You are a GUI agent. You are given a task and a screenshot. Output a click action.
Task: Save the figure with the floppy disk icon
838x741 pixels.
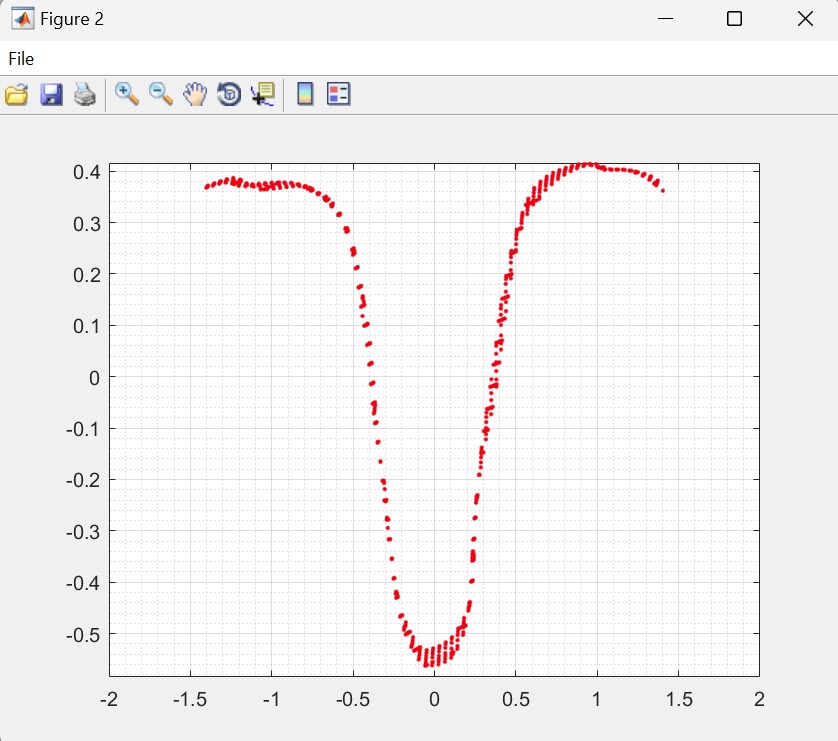(x=51, y=95)
